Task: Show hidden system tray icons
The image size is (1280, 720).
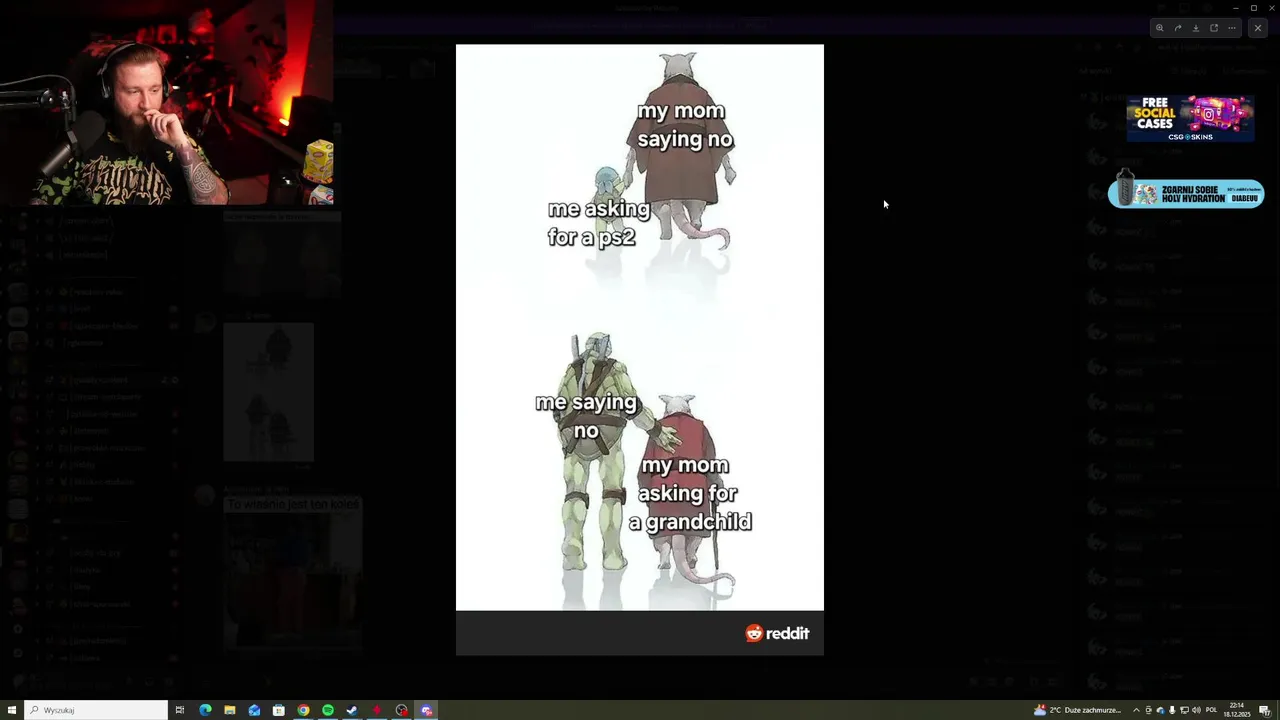Action: (1136, 710)
